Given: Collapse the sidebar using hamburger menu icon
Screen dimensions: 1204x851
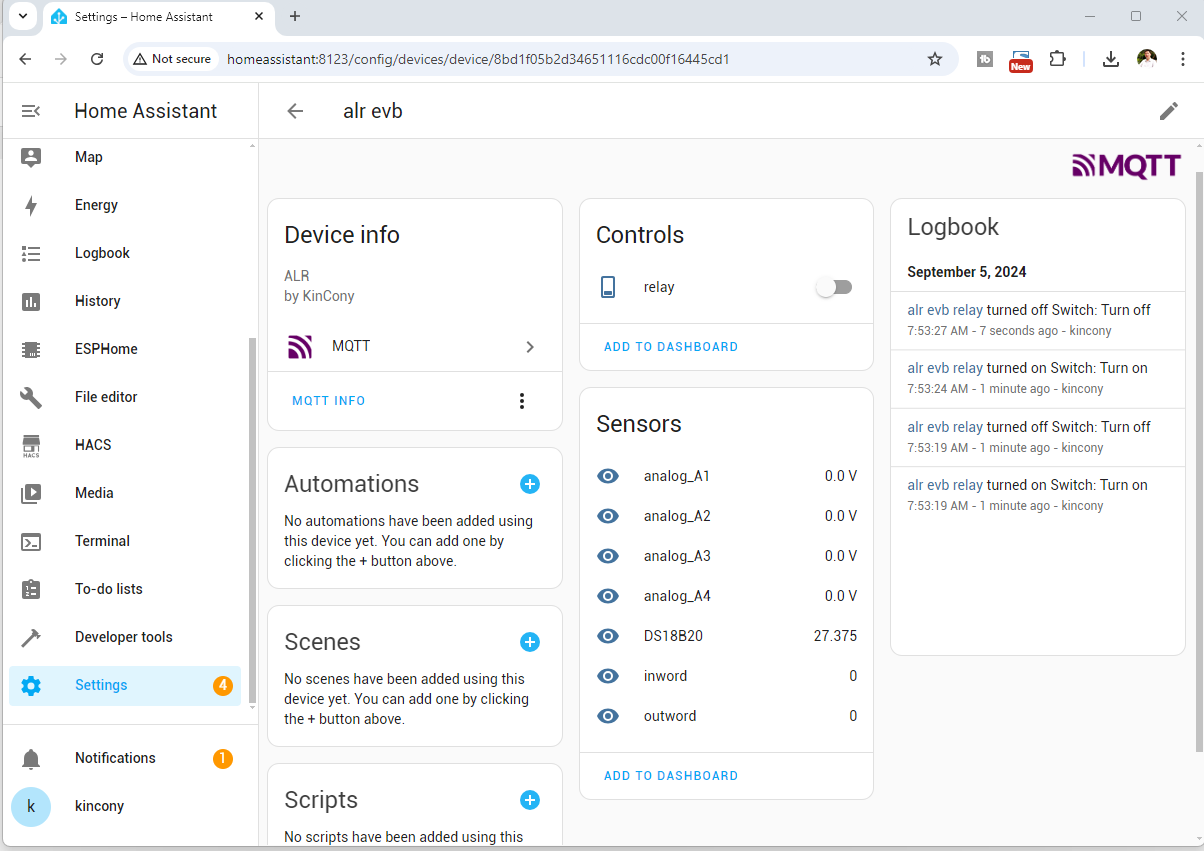Looking at the screenshot, I should click(31, 111).
